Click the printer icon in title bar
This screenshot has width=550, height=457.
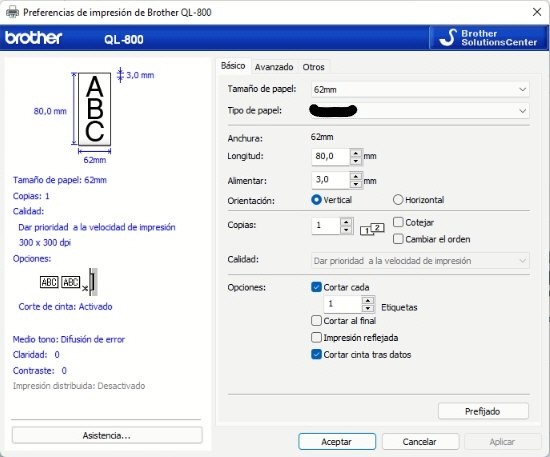[12, 12]
